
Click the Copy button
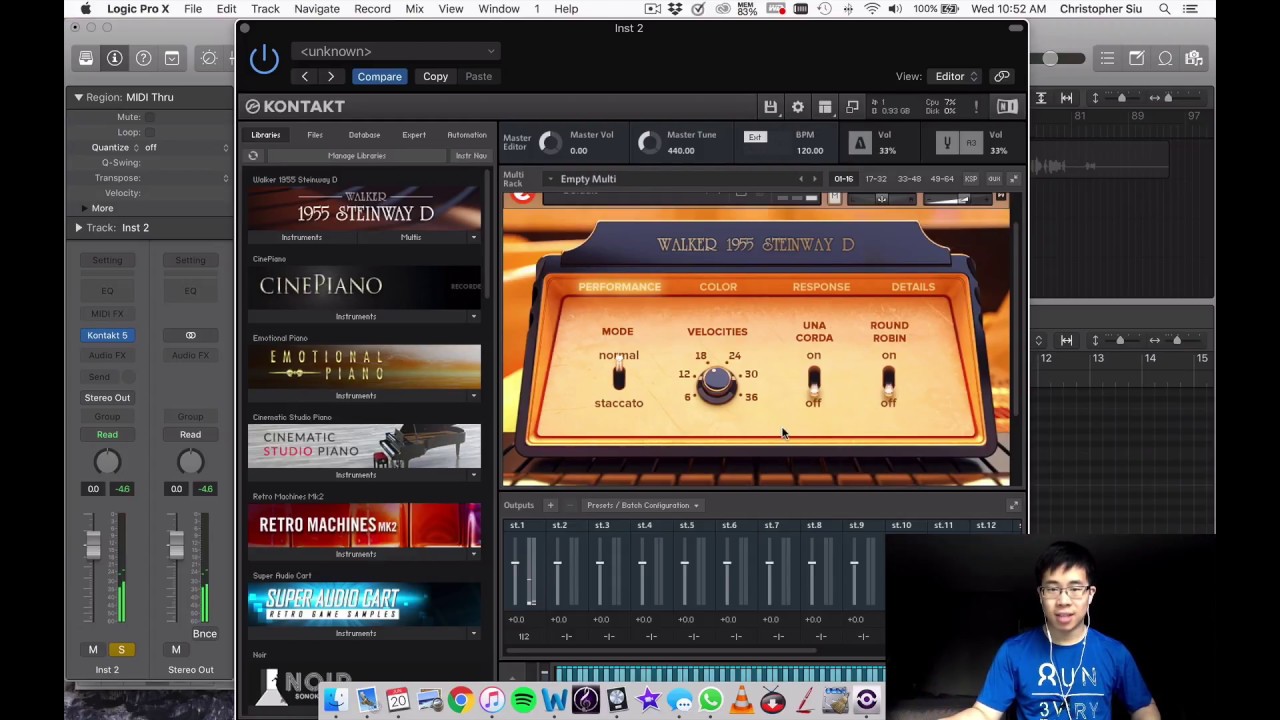coord(435,76)
